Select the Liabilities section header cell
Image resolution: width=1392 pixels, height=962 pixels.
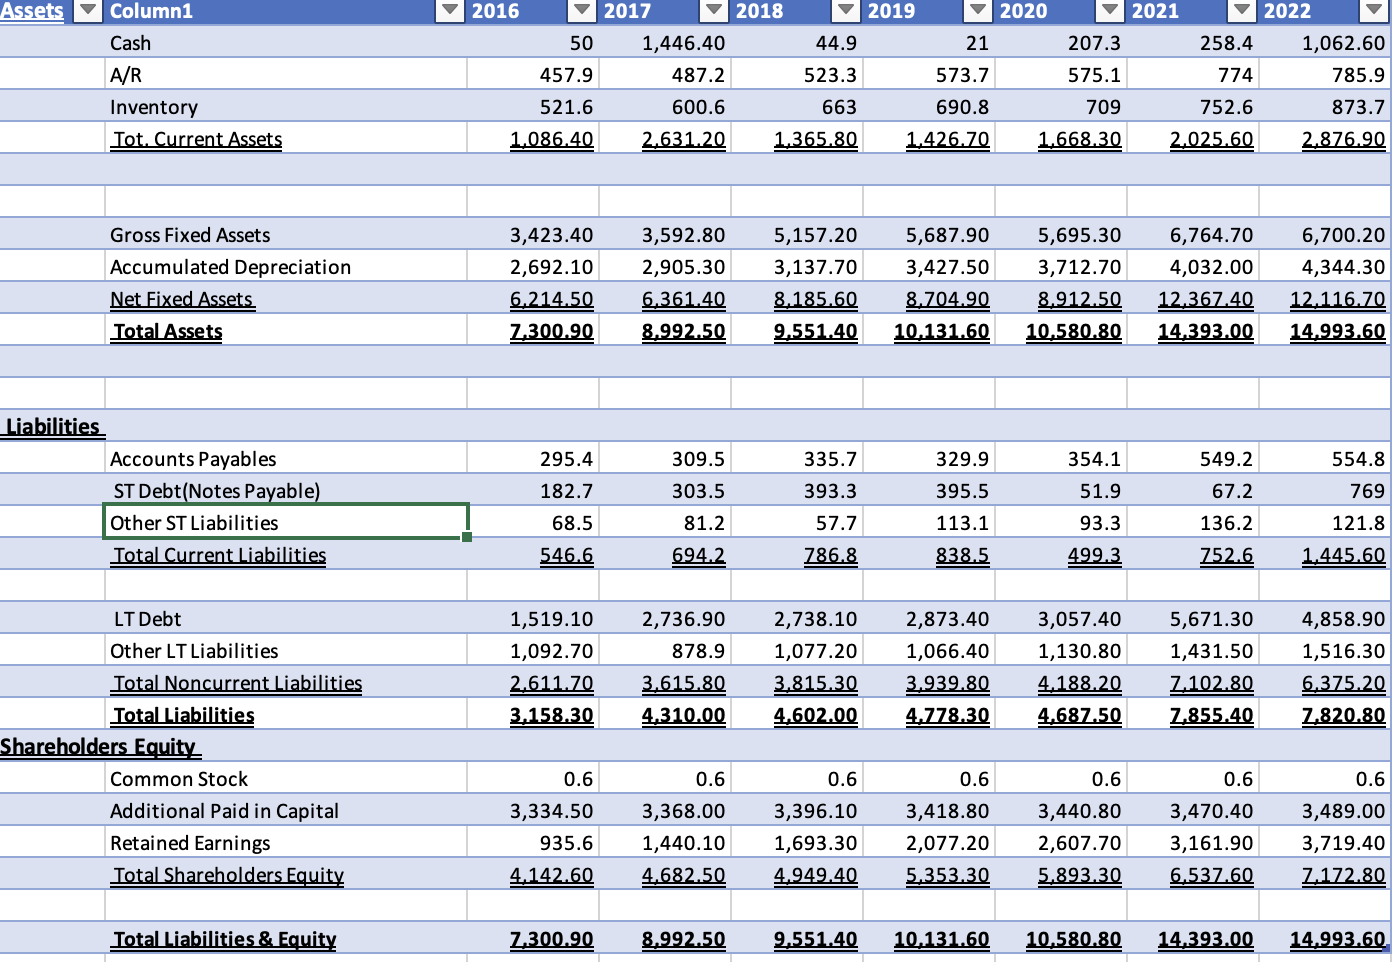pos(52,427)
